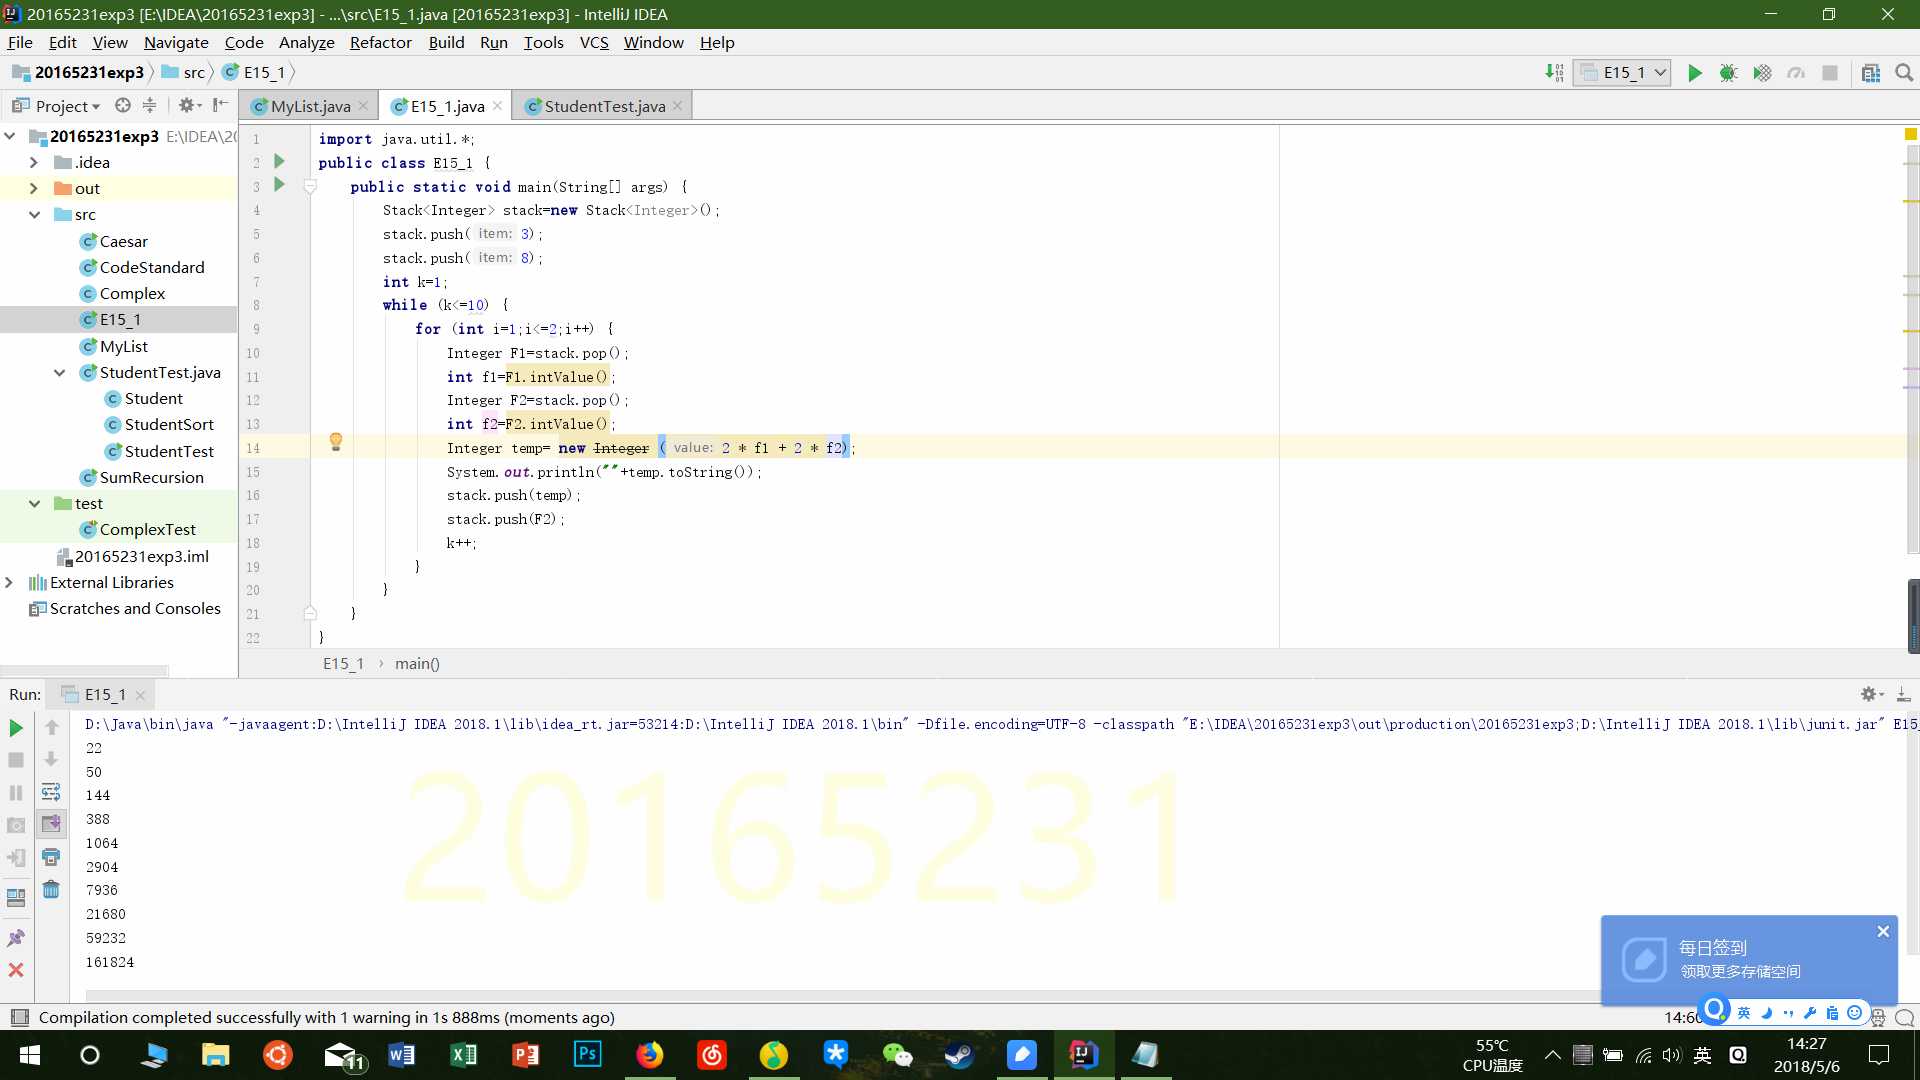Expand the External Libraries tree node

coord(11,582)
